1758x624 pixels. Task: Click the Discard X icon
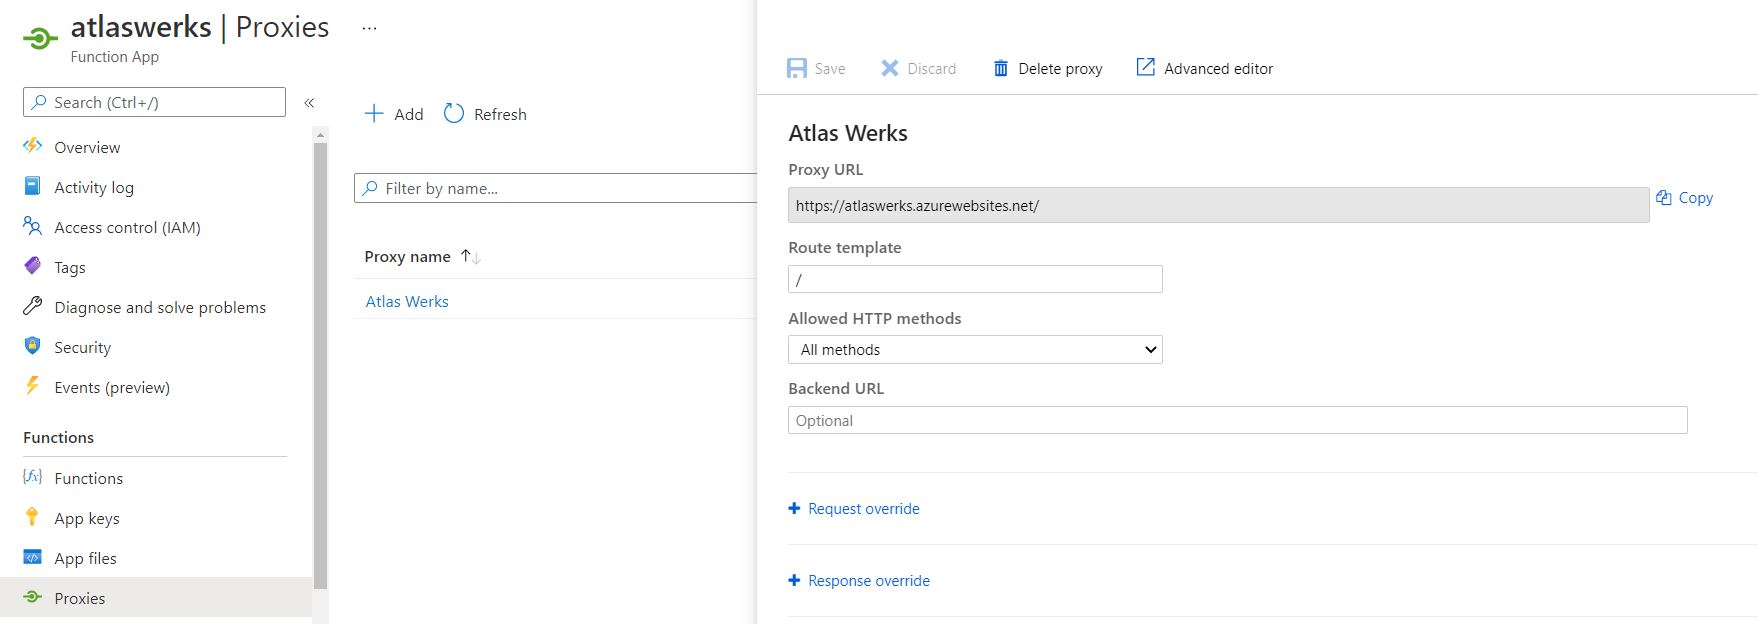point(890,68)
